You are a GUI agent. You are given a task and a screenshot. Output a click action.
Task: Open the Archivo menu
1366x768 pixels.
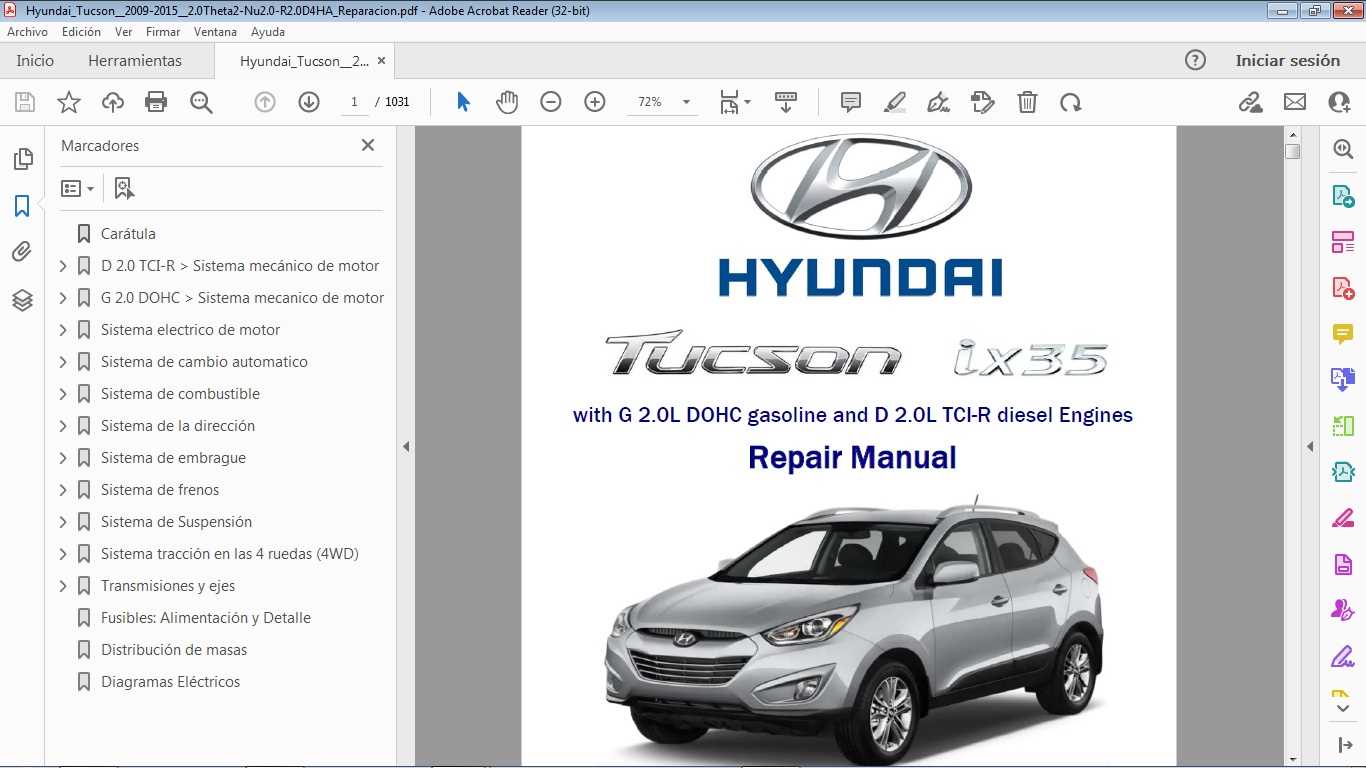(27, 32)
